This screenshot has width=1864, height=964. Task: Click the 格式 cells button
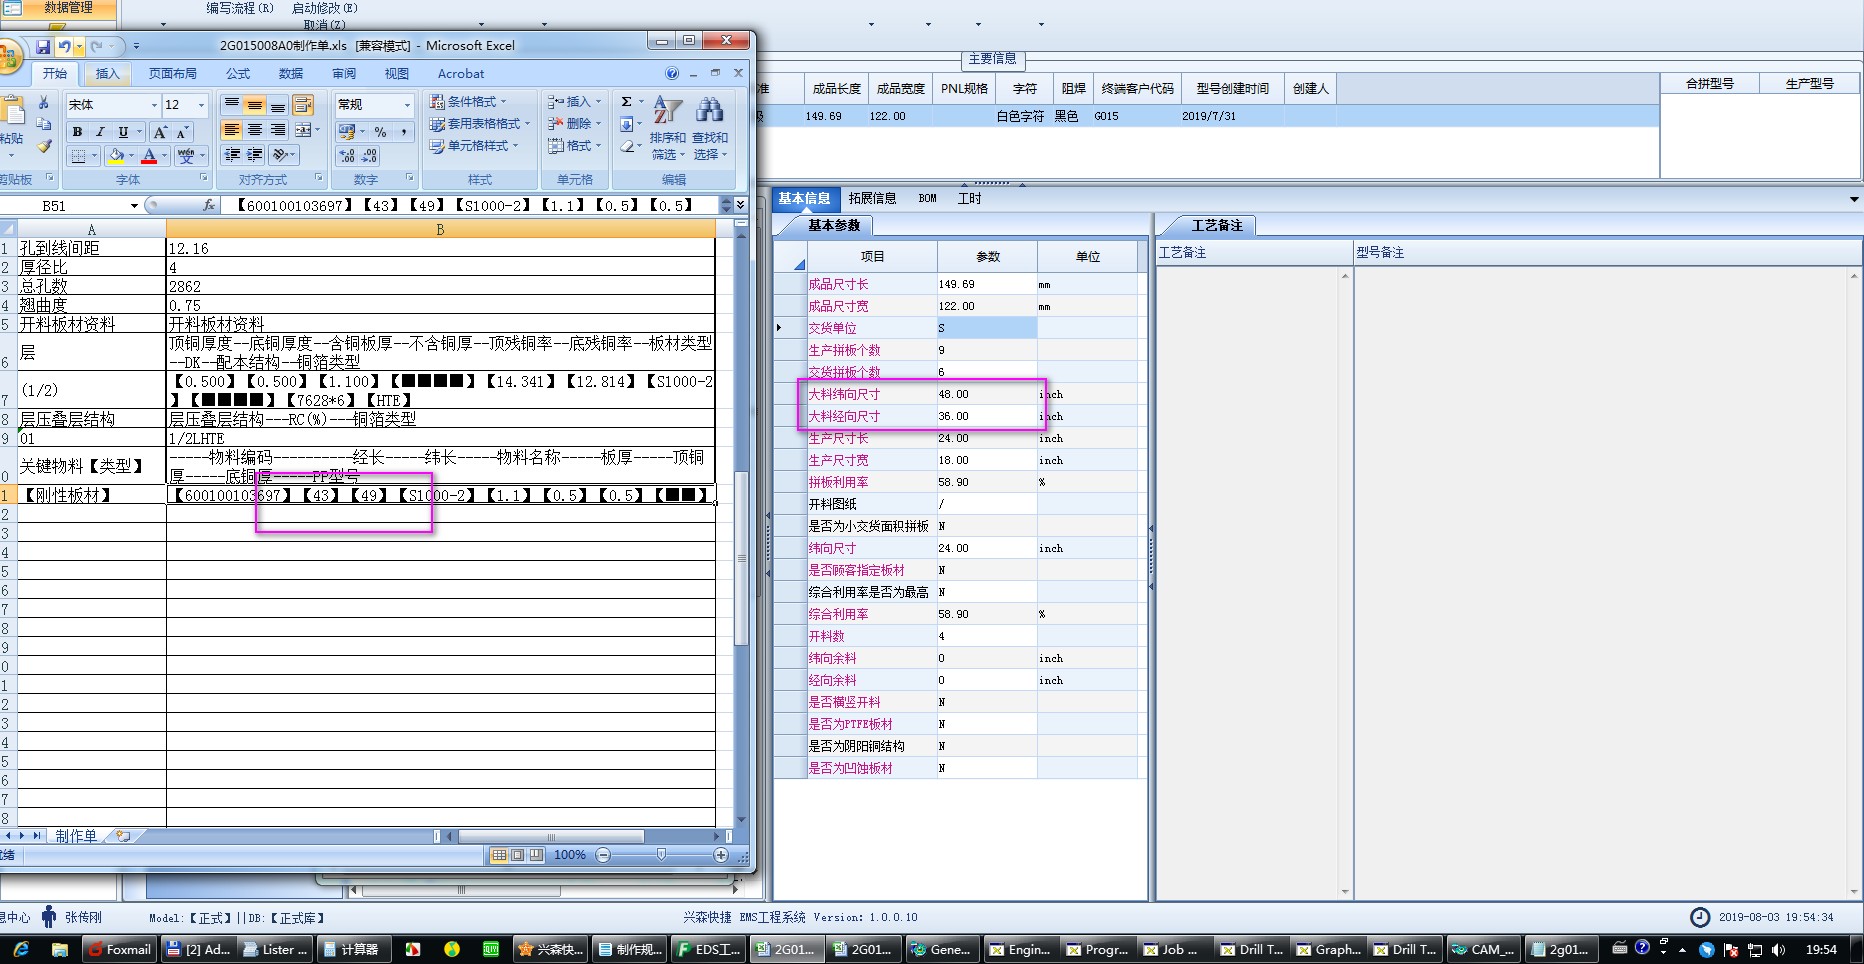click(x=574, y=146)
